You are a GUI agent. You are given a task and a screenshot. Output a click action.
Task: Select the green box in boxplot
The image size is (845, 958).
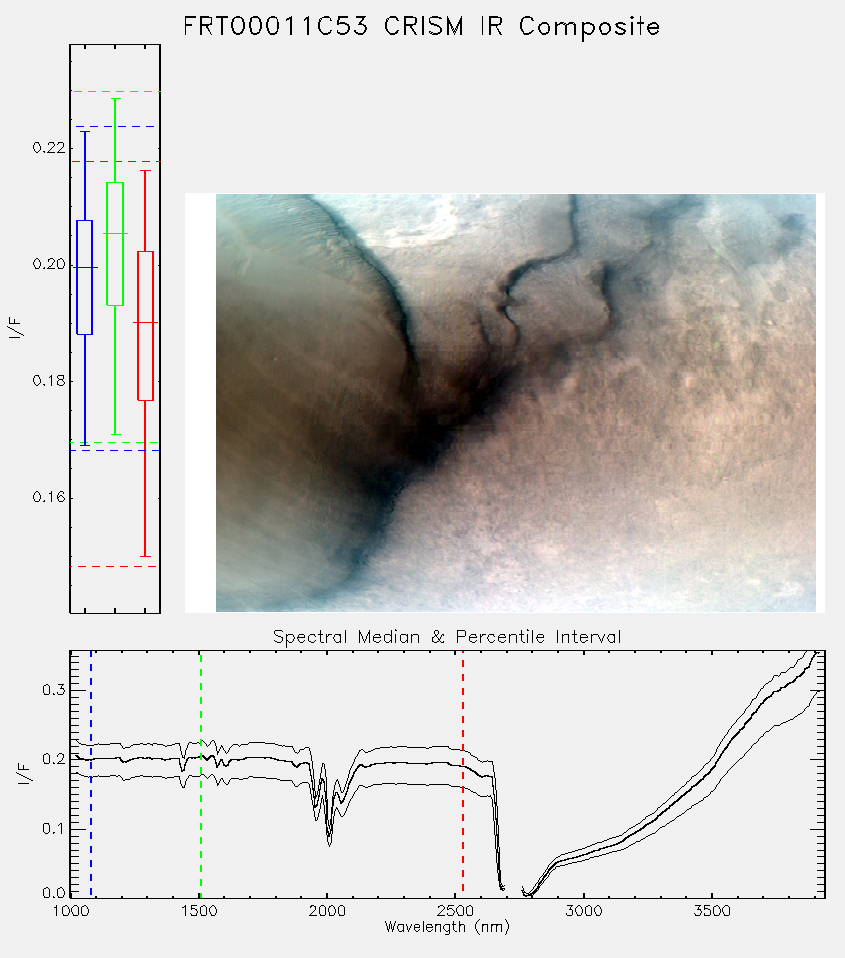(115, 244)
